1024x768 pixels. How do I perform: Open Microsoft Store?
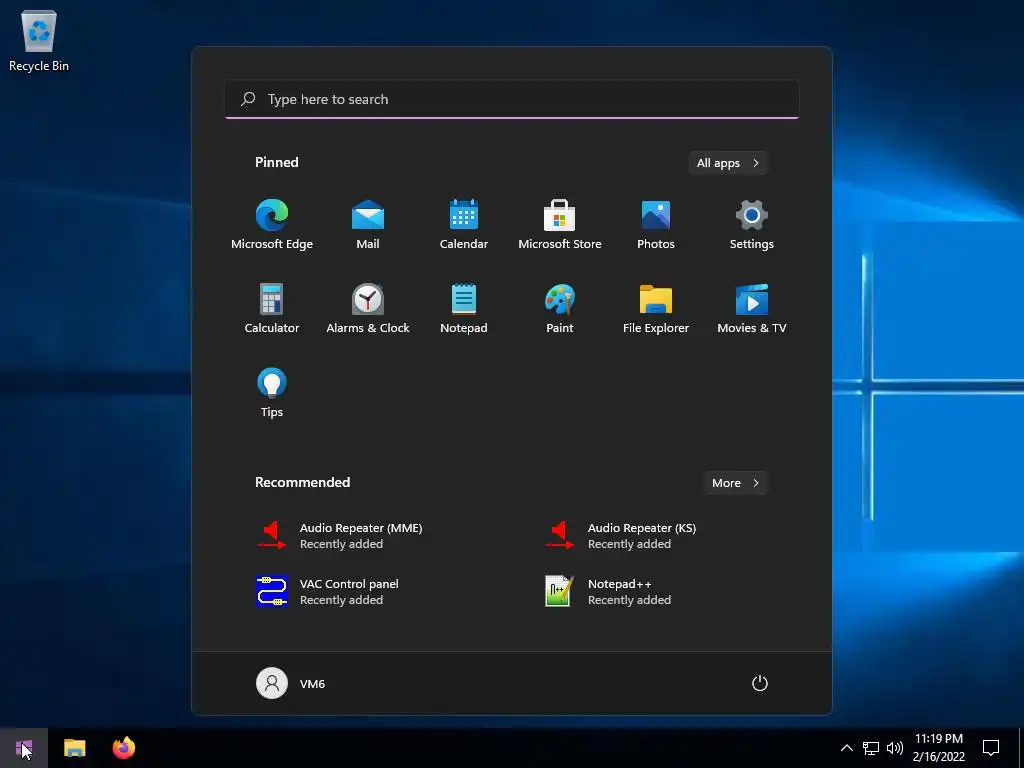pyautogui.click(x=560, y=225)
